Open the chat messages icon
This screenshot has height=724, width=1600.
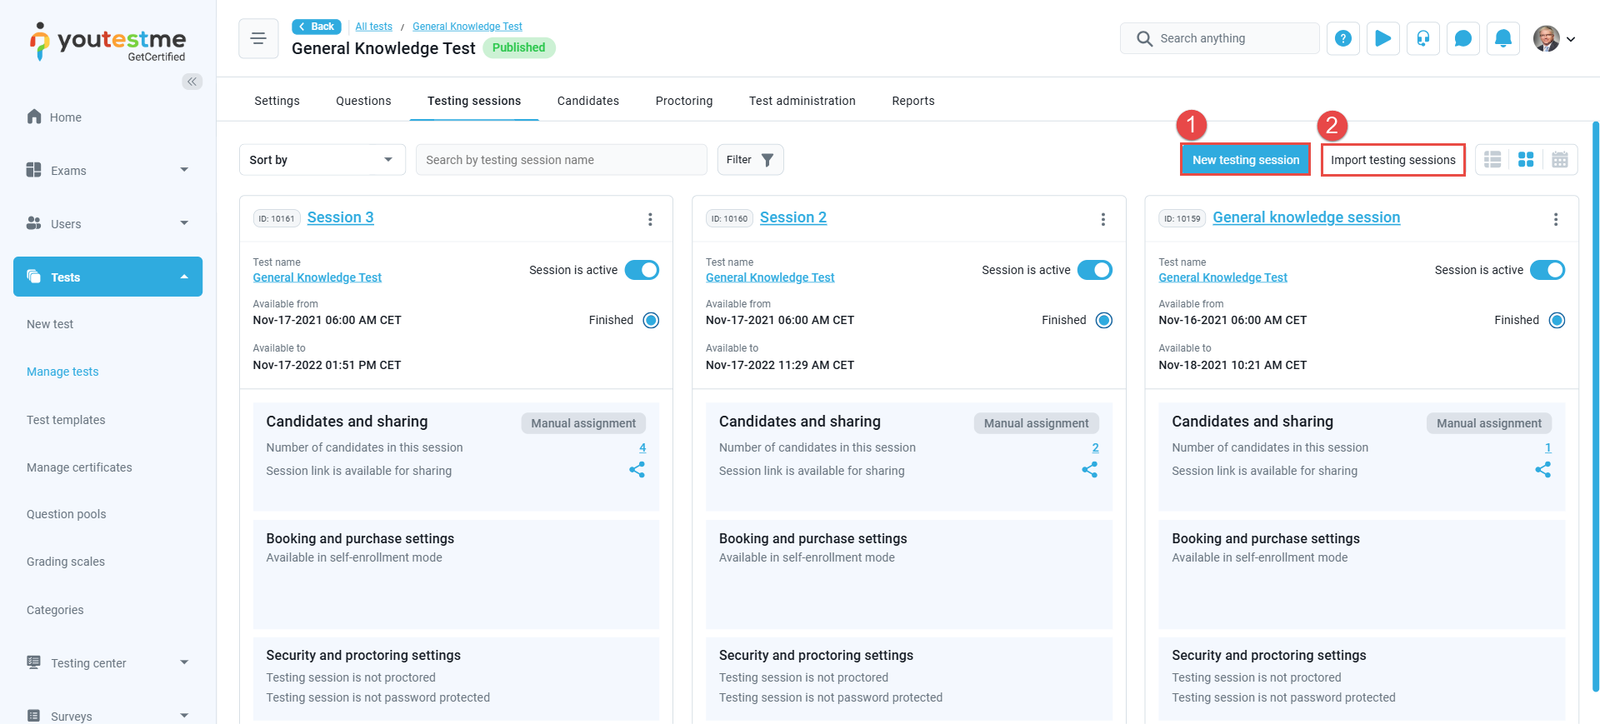1463,38
